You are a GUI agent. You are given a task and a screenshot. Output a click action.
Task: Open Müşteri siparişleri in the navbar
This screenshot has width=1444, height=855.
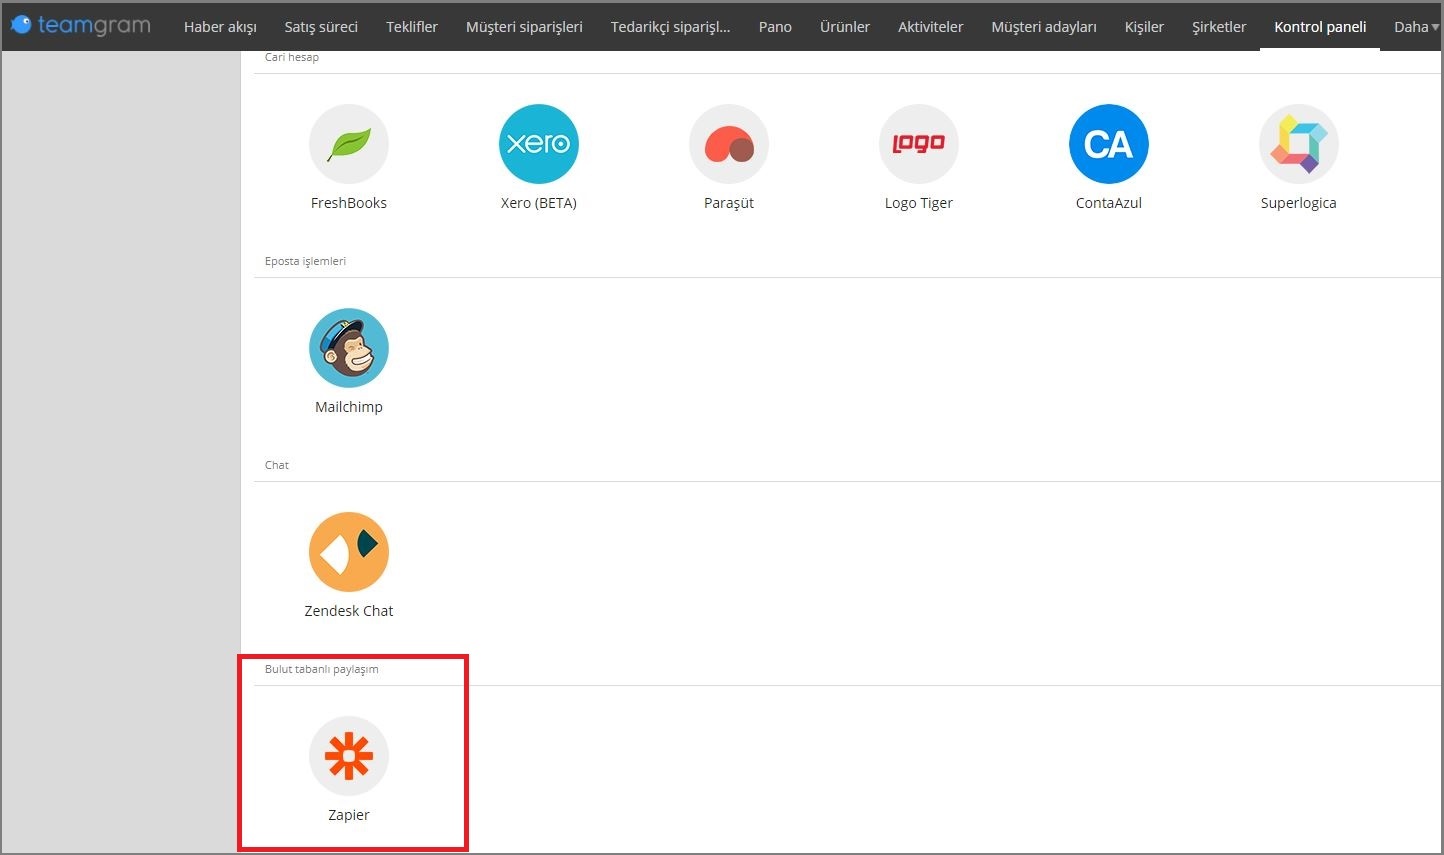[x=524, y=27]
